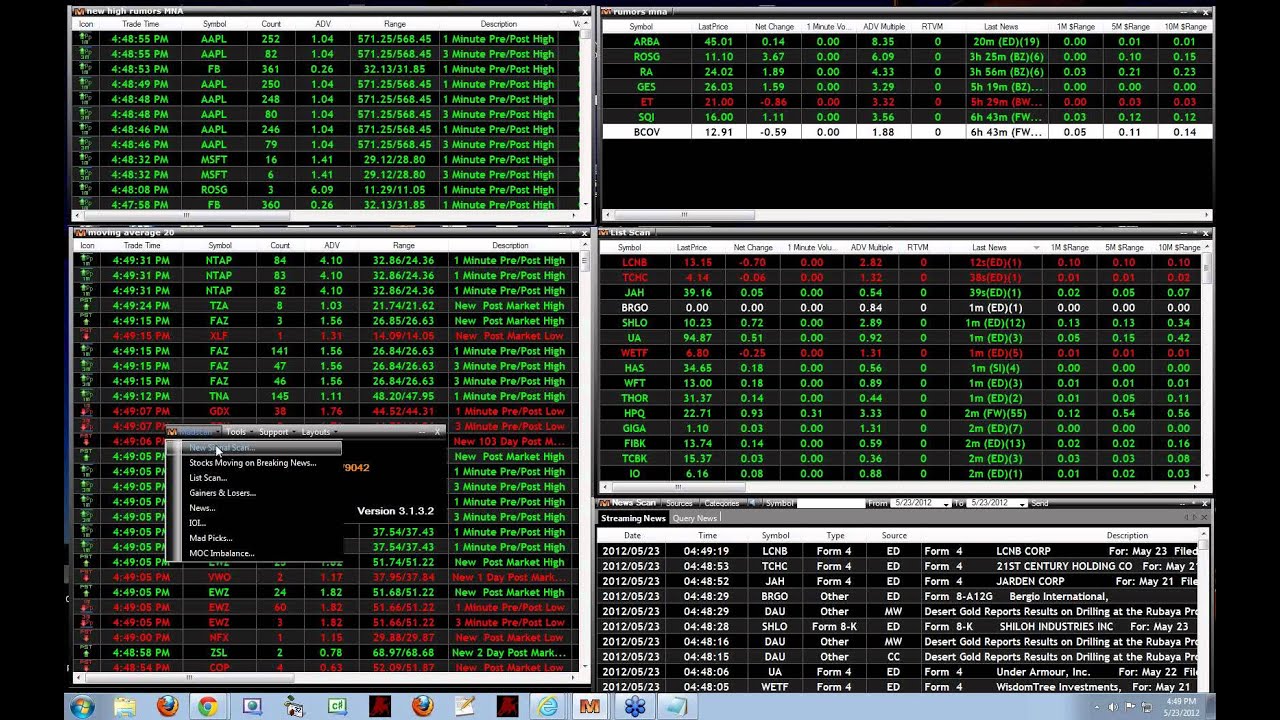Click horizontal scrollbar in rumors mna window

click(685, 214)
